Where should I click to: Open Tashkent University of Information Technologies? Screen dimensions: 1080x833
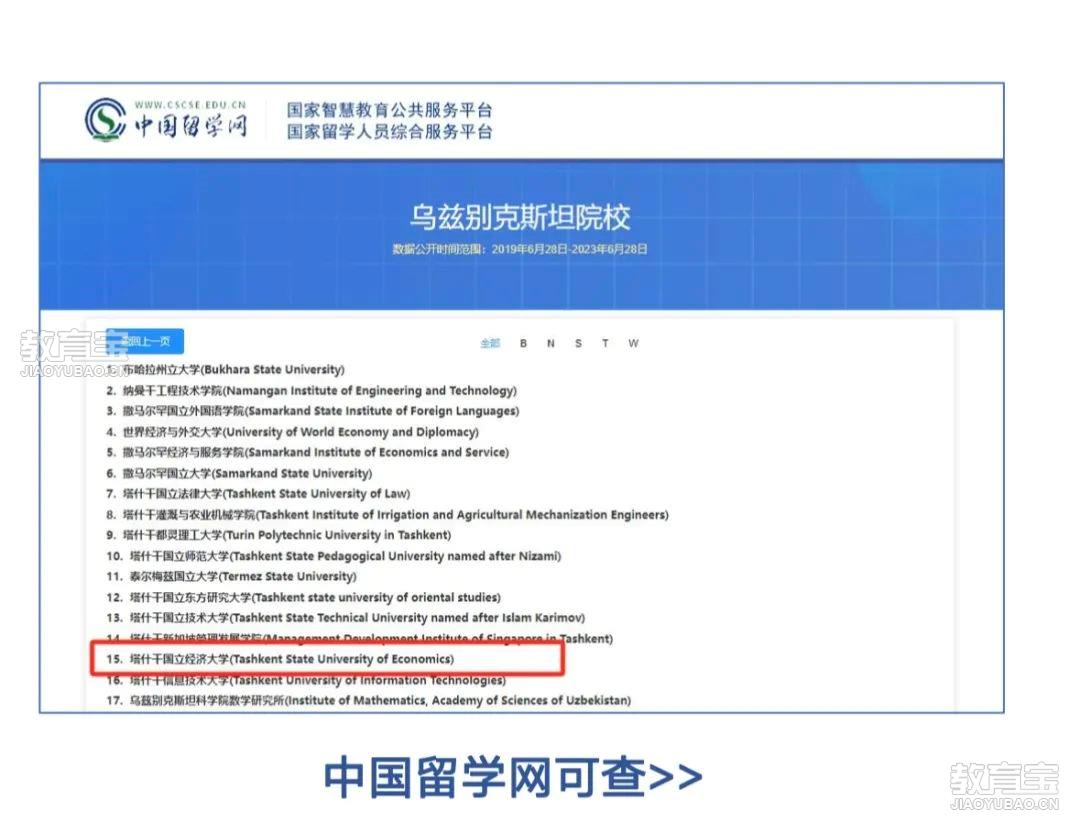tap(307, 680)
